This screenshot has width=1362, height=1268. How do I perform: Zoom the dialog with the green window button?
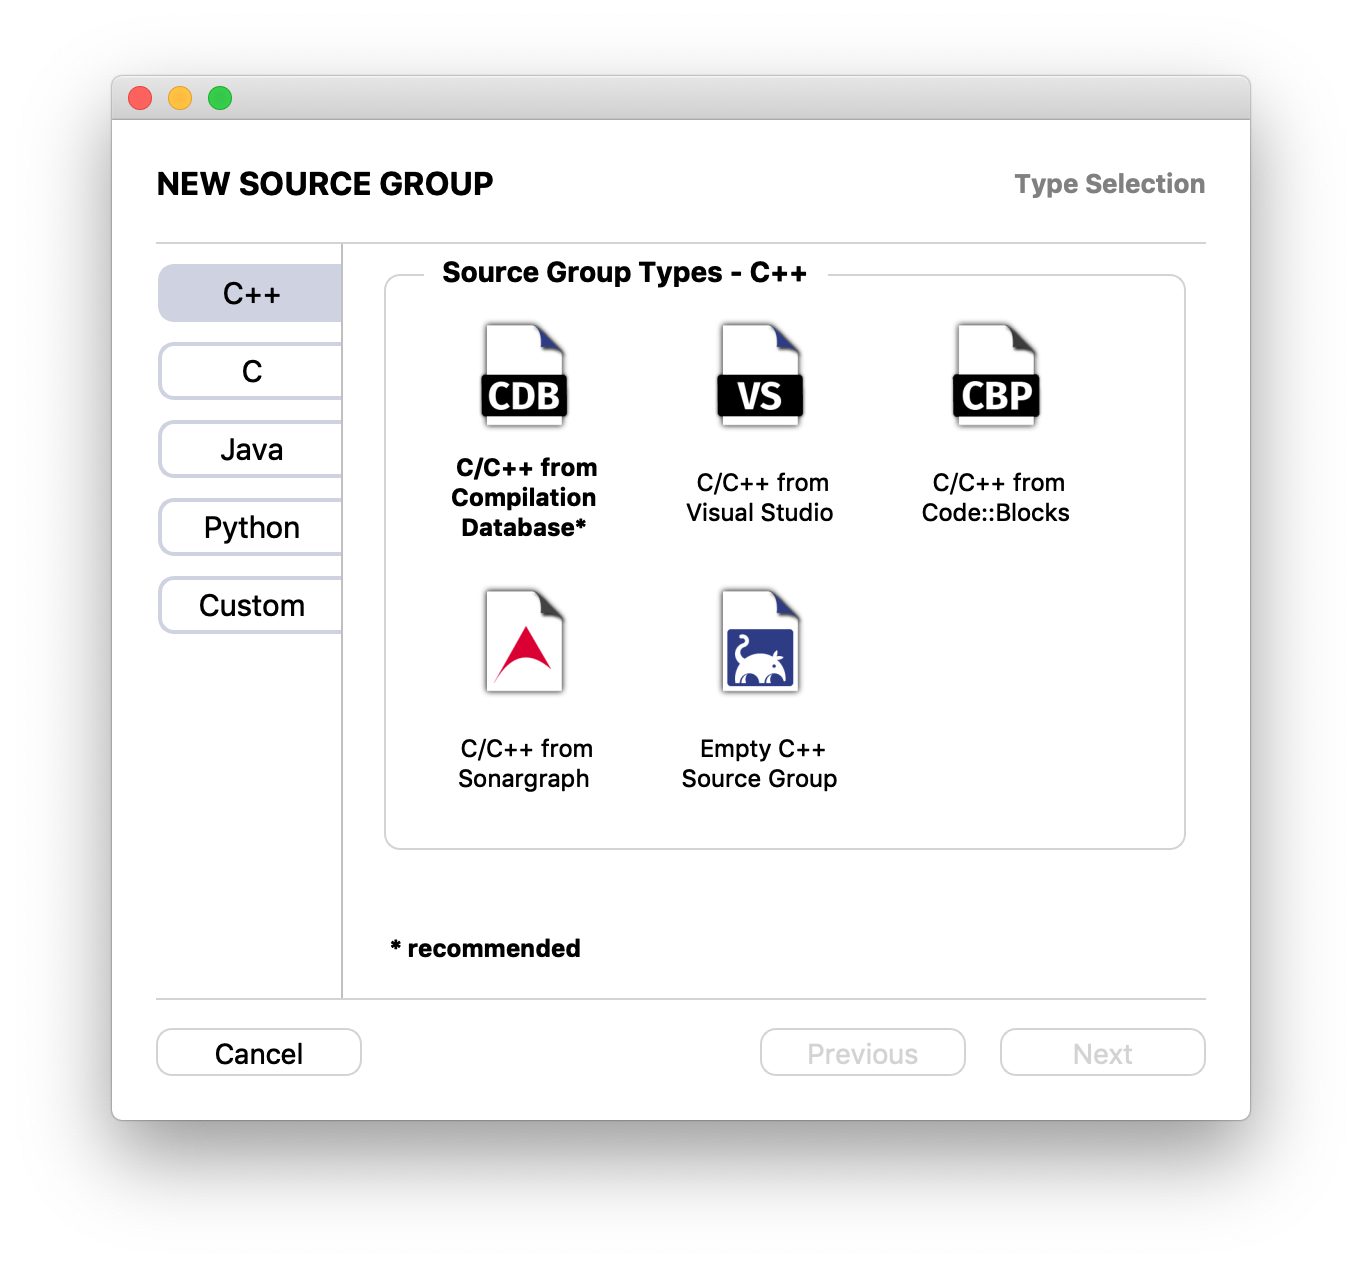[x=220, y=98]
